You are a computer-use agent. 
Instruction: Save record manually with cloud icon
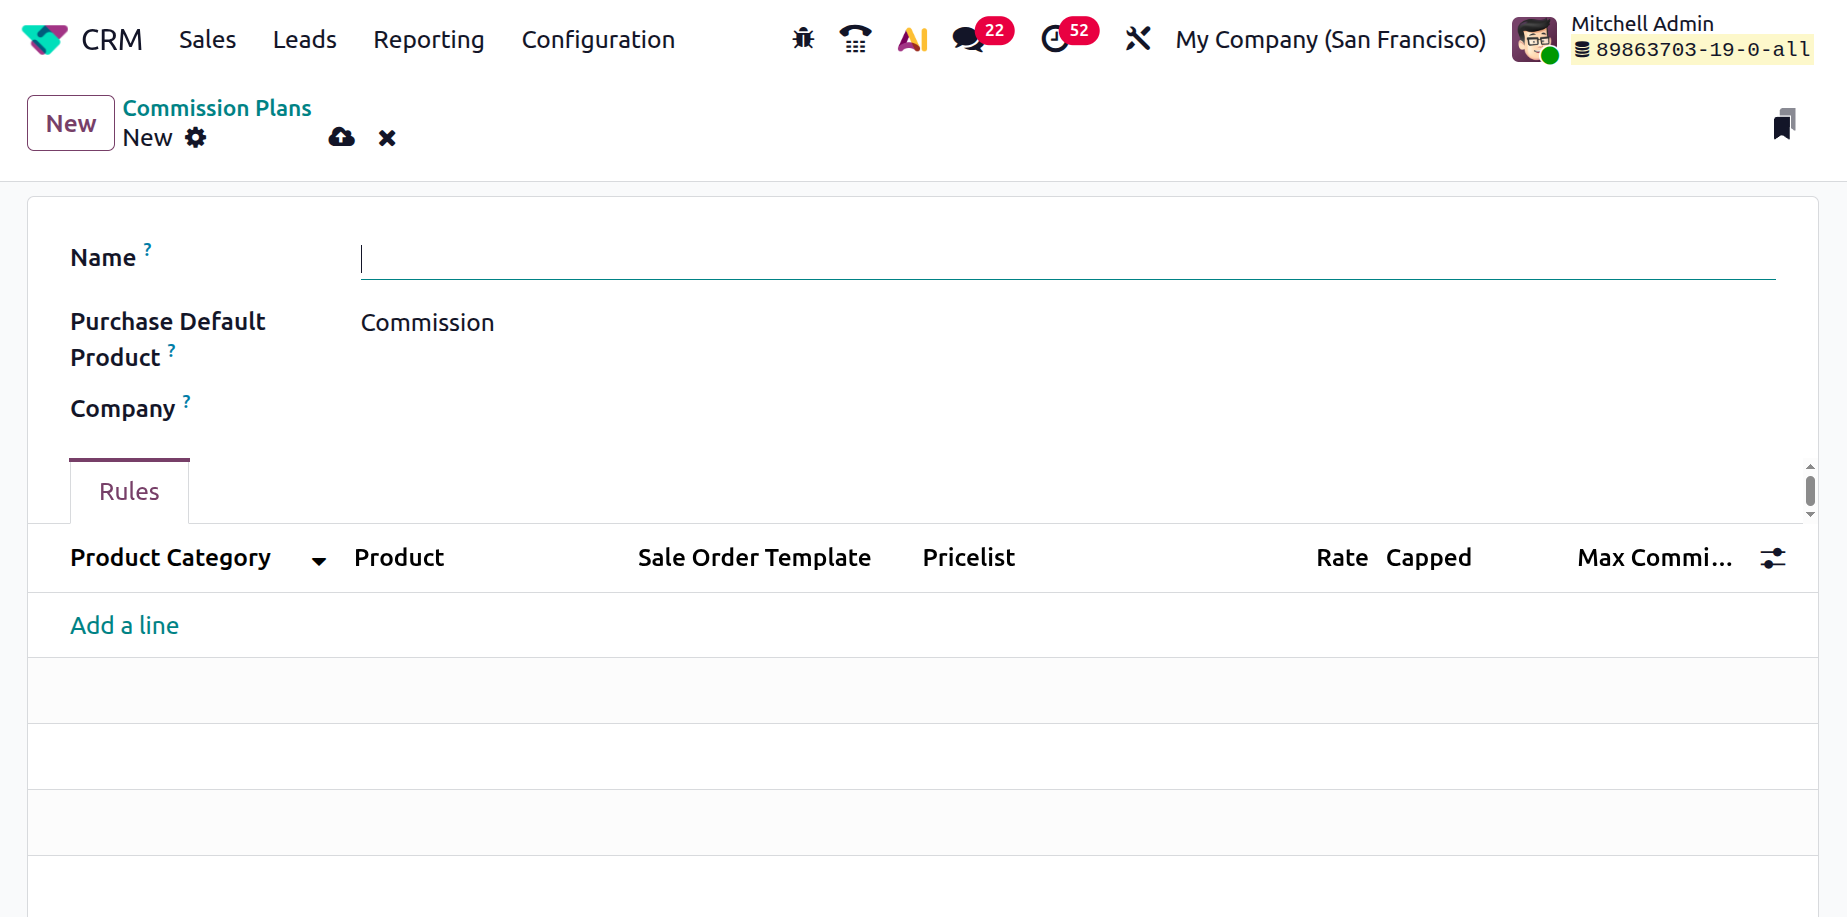[342, 138]
